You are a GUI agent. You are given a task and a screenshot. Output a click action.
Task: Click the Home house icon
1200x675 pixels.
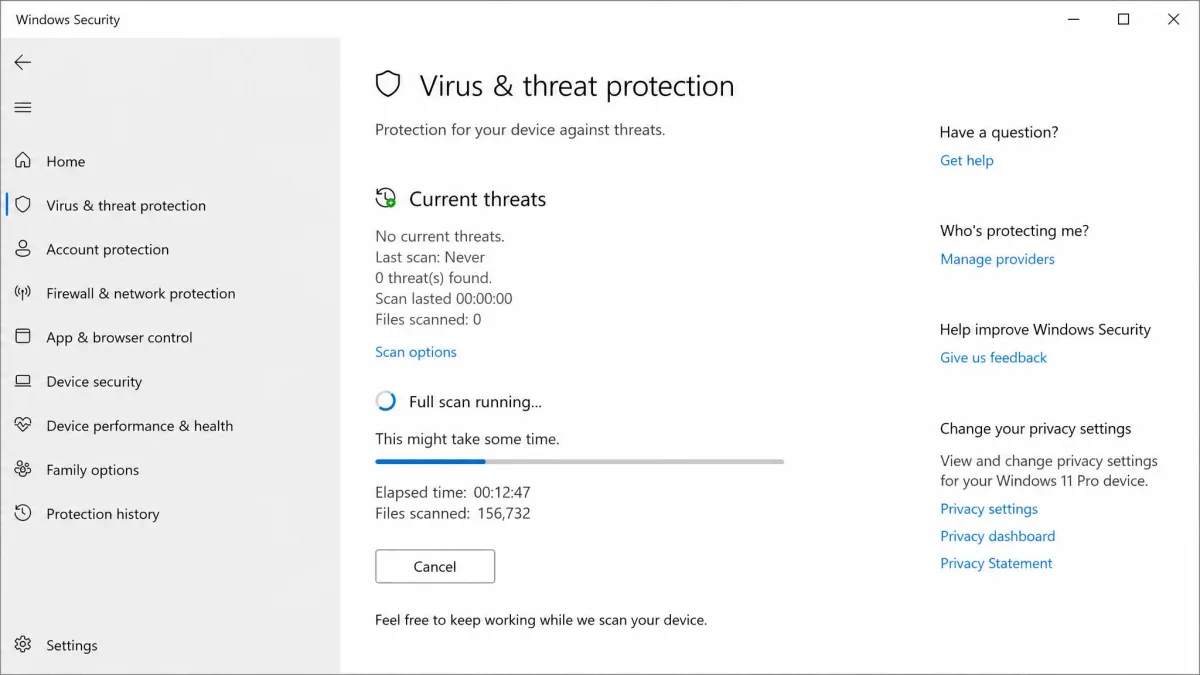23,161
